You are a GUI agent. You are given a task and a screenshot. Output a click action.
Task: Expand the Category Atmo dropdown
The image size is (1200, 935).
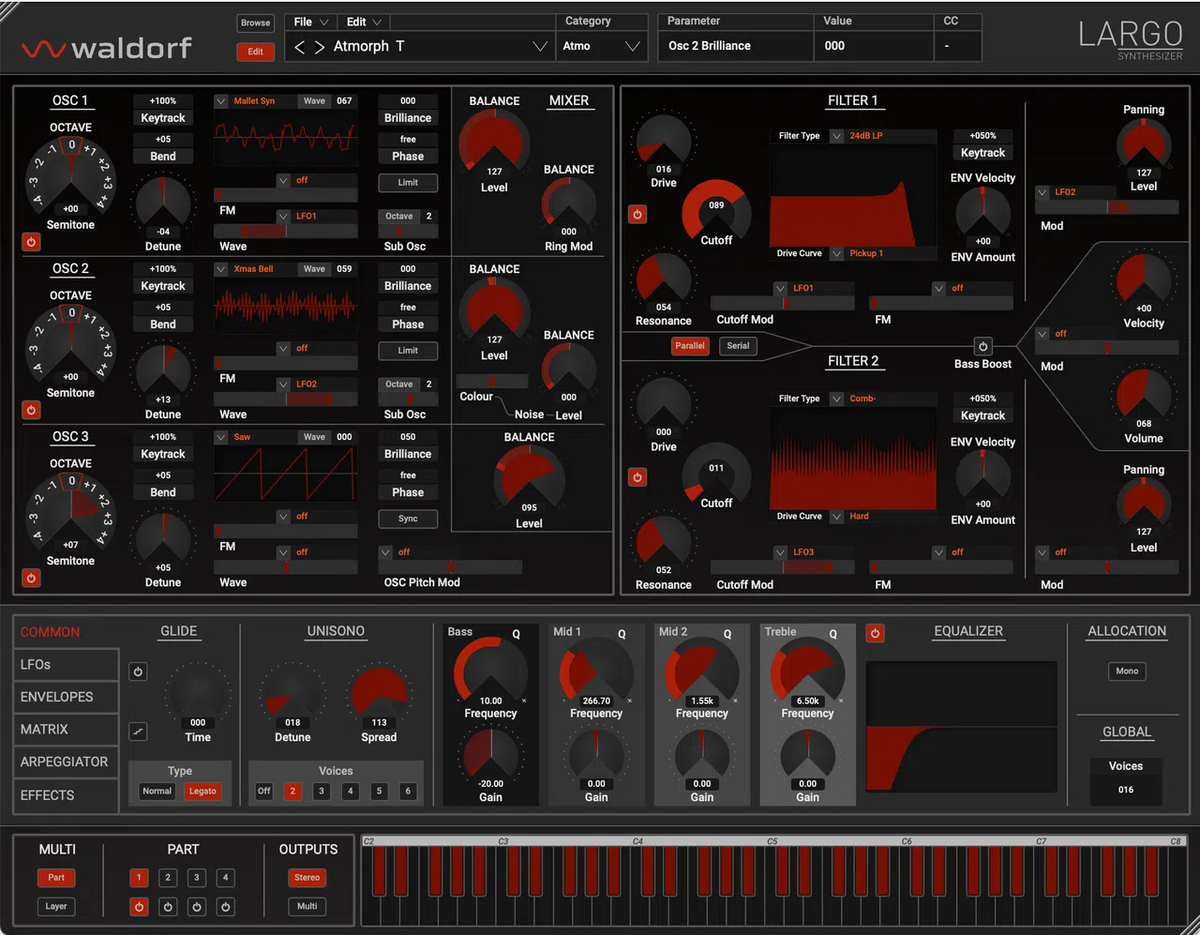pos(631,47)
